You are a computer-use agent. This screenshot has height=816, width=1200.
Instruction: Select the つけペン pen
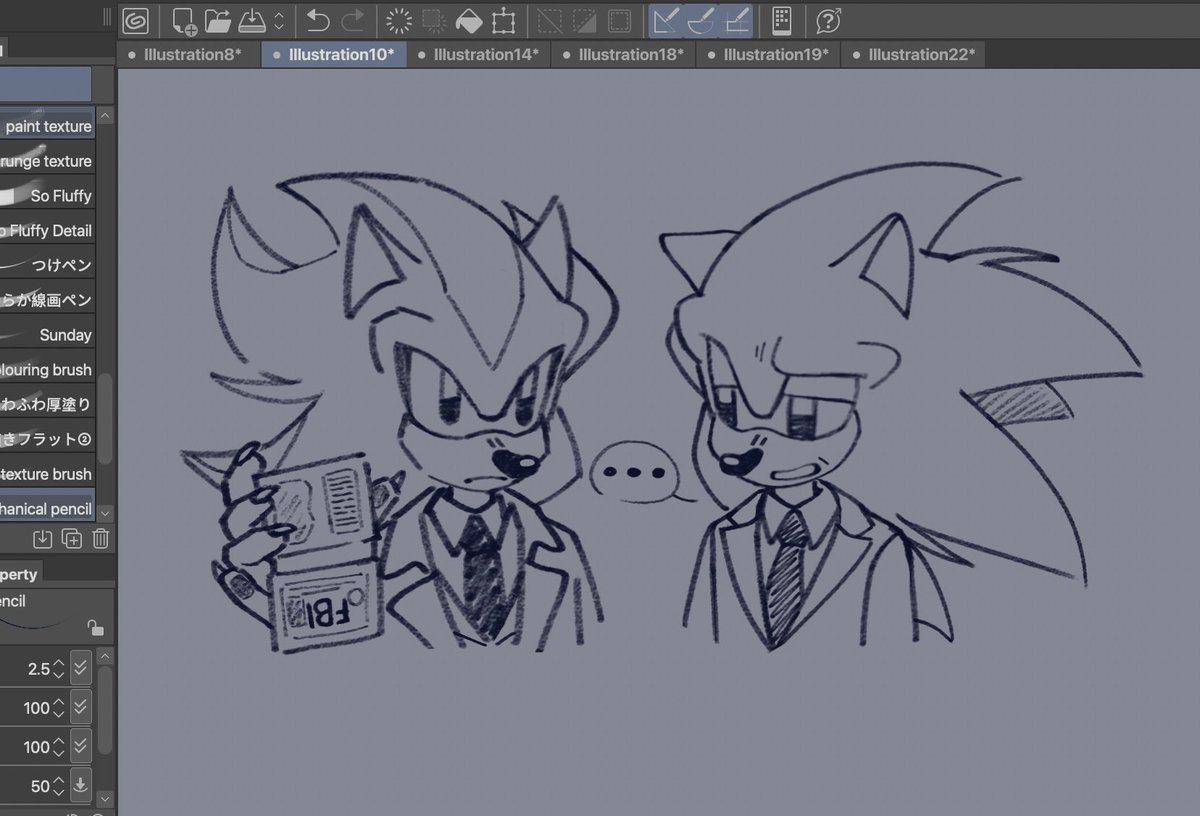click(x=47, y=265)
